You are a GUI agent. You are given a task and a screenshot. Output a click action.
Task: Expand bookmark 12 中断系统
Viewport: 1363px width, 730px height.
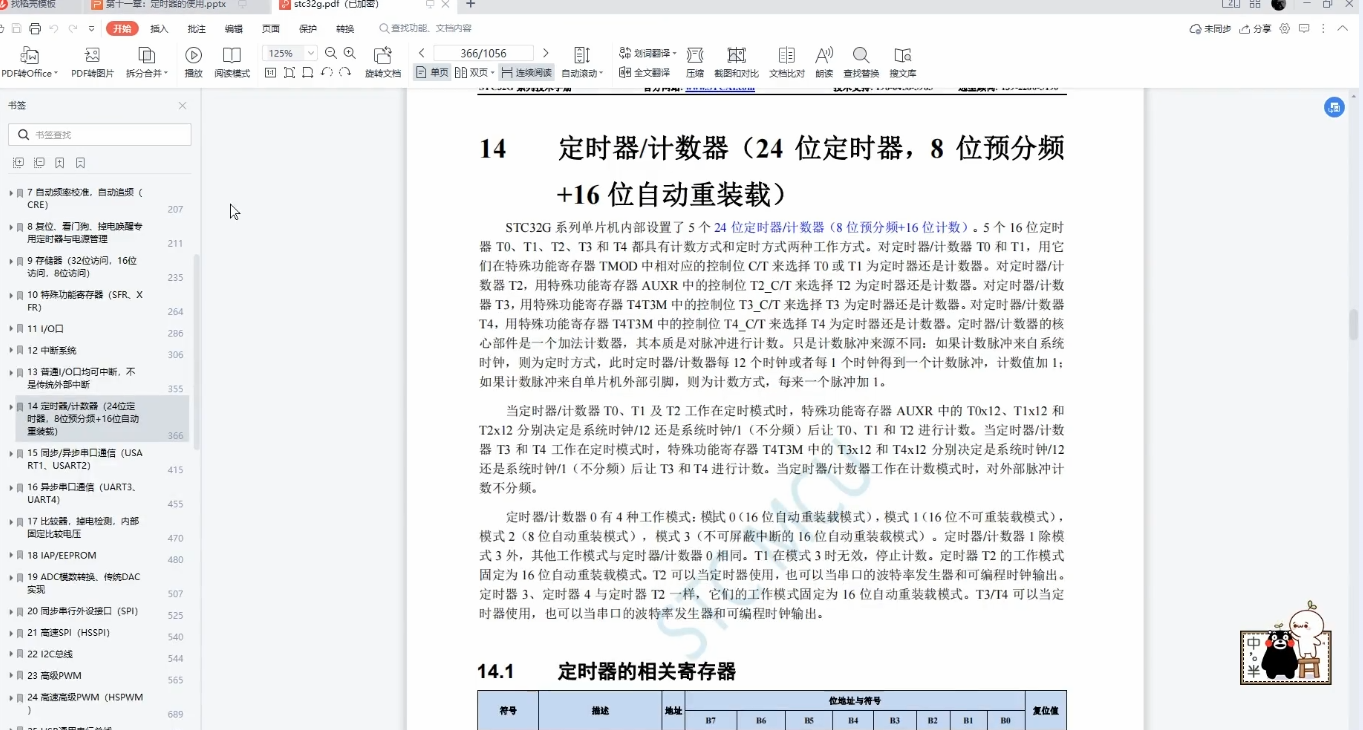coord(11,351)
